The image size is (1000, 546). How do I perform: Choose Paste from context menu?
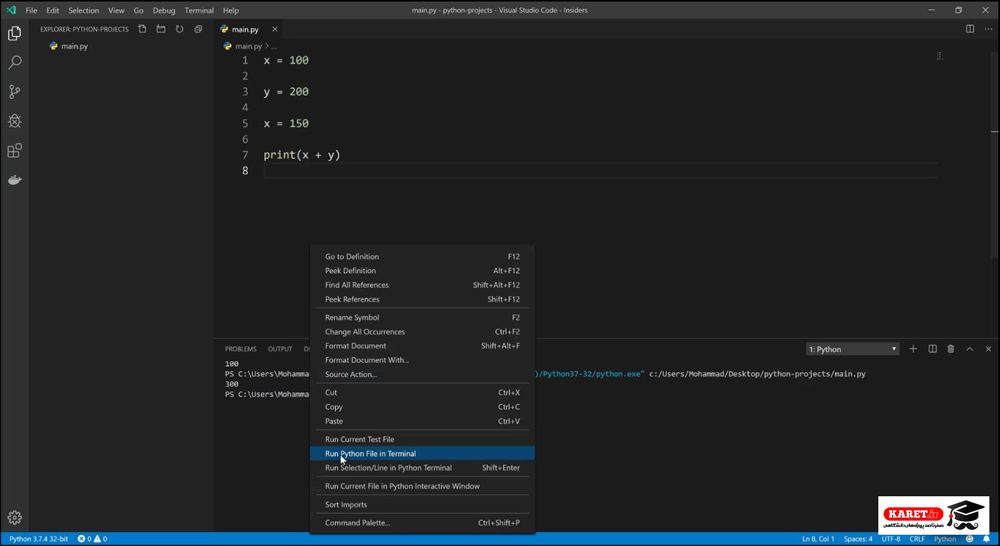click(422, 421)
